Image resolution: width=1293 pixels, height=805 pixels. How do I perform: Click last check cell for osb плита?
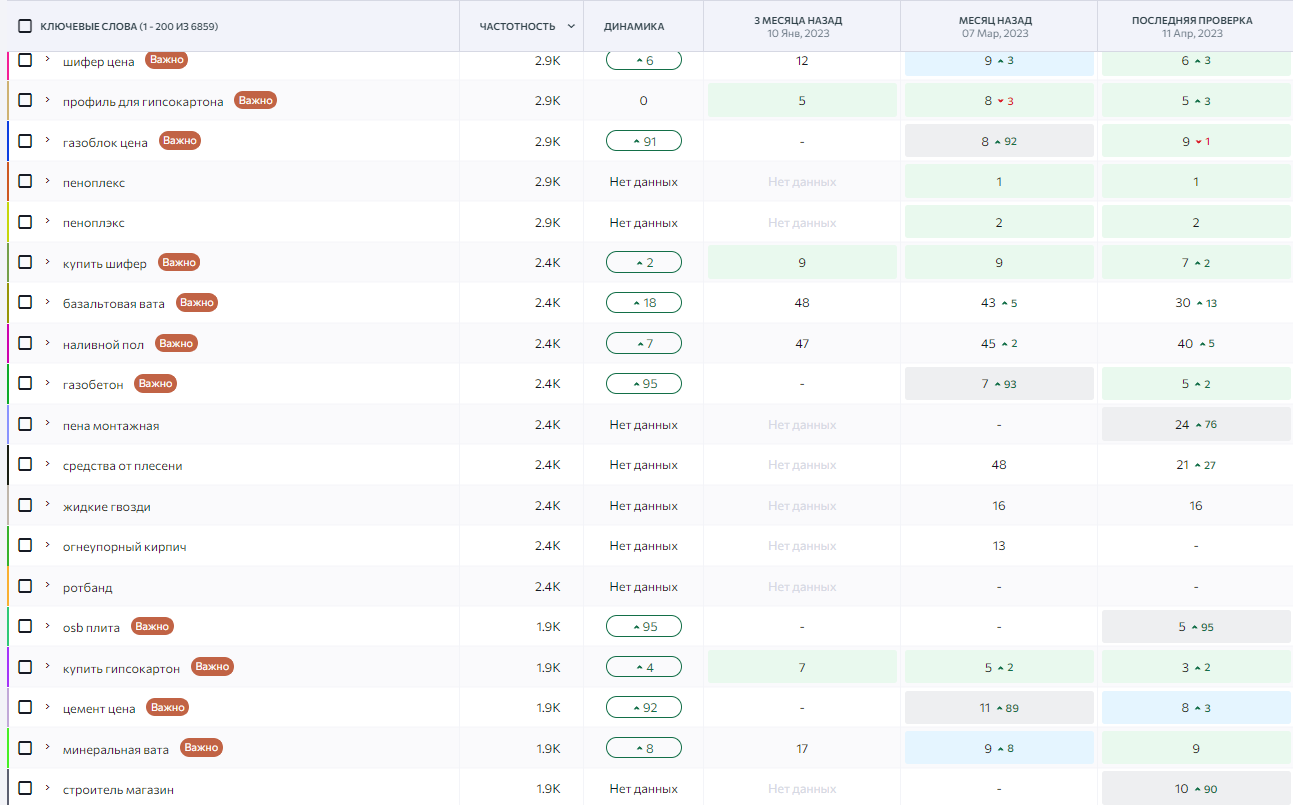[x=1195, y=627]
